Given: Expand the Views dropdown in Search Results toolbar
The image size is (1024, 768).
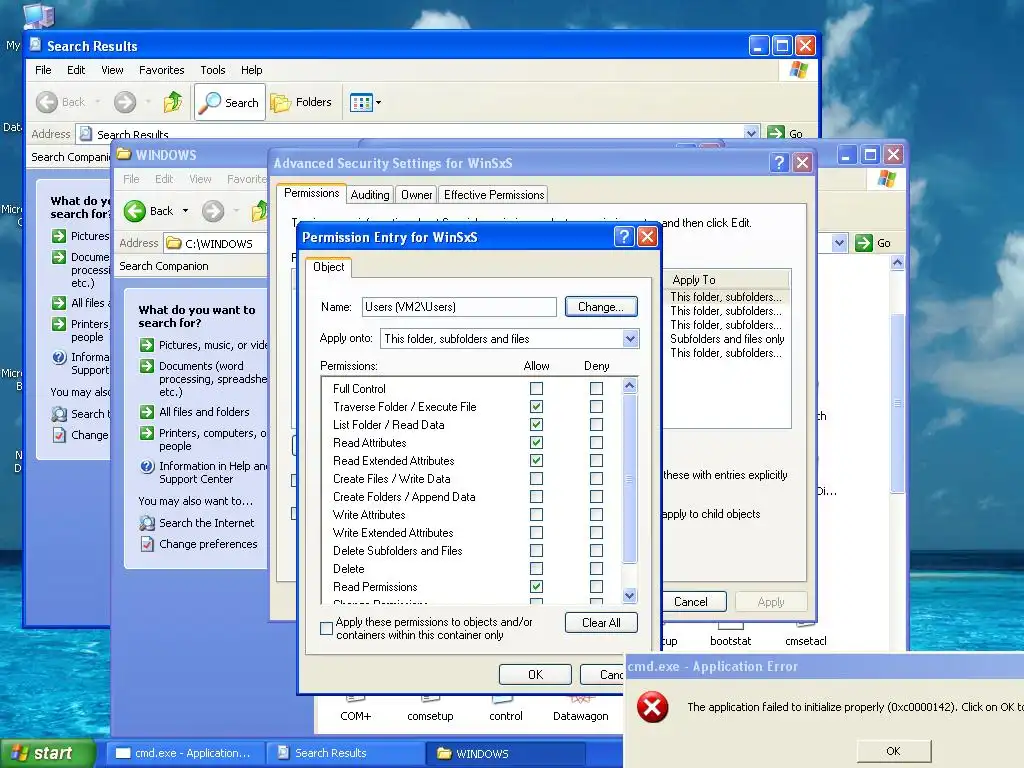Looking at the screenshot, I should click(378, 103).
